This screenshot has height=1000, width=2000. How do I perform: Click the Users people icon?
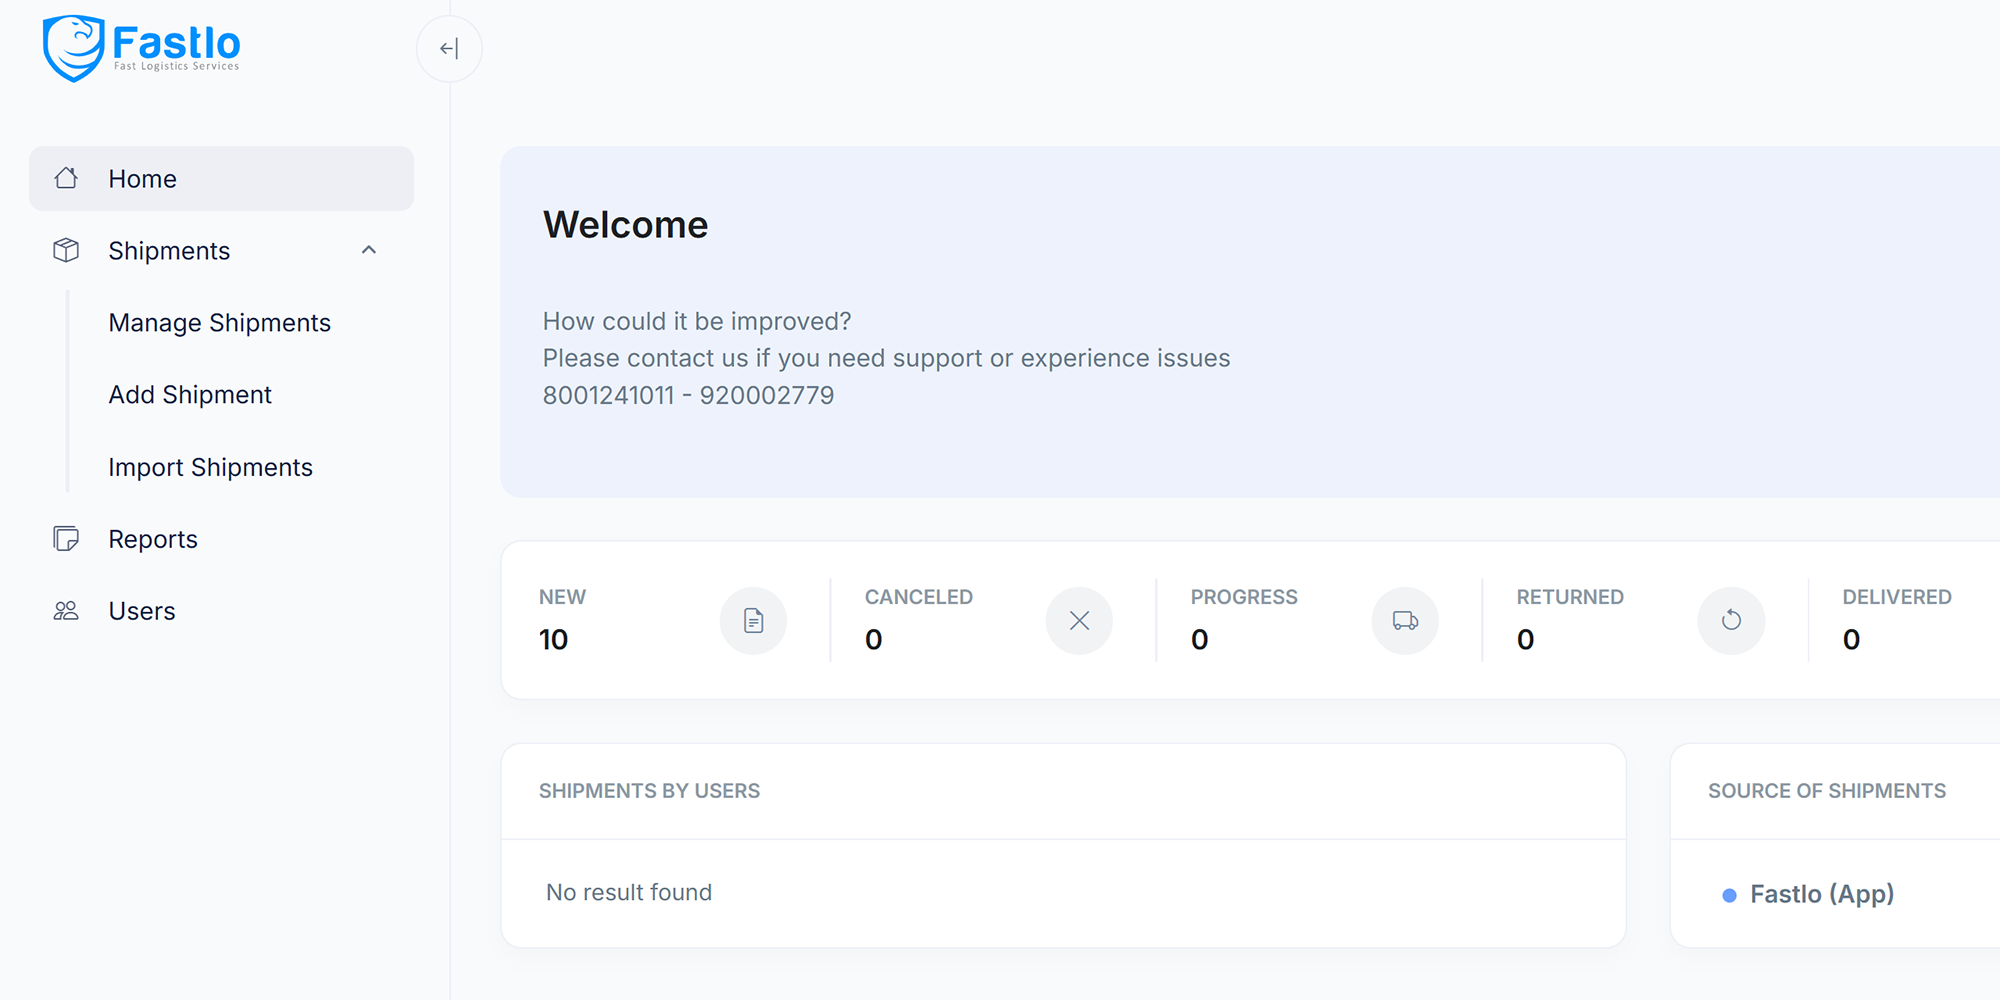[x=66, y=611]
